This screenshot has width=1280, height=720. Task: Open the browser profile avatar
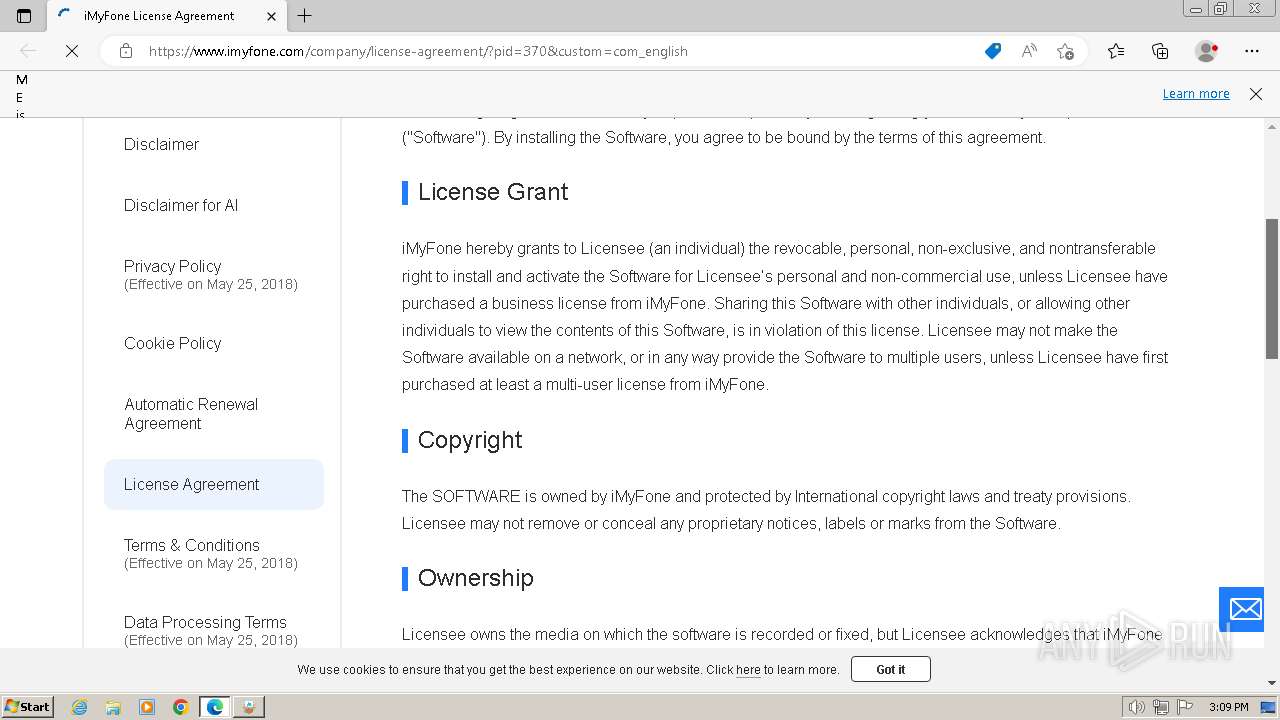(x=1206, y=51)
